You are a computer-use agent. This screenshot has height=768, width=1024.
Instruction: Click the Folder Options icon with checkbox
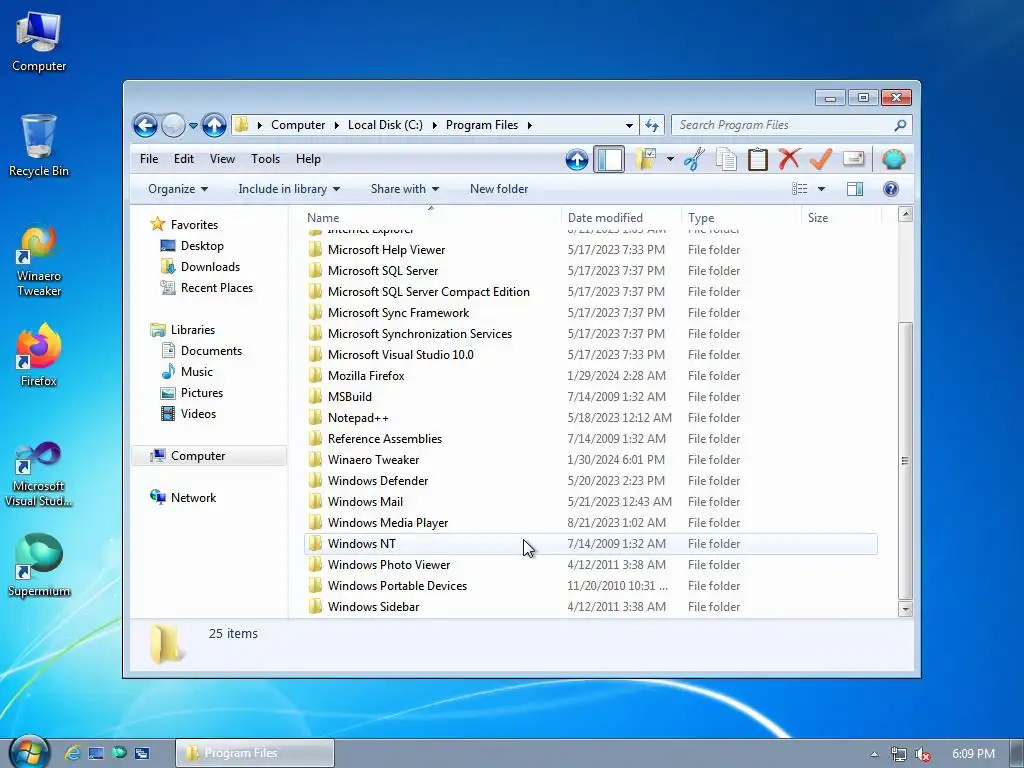(646, 159)
